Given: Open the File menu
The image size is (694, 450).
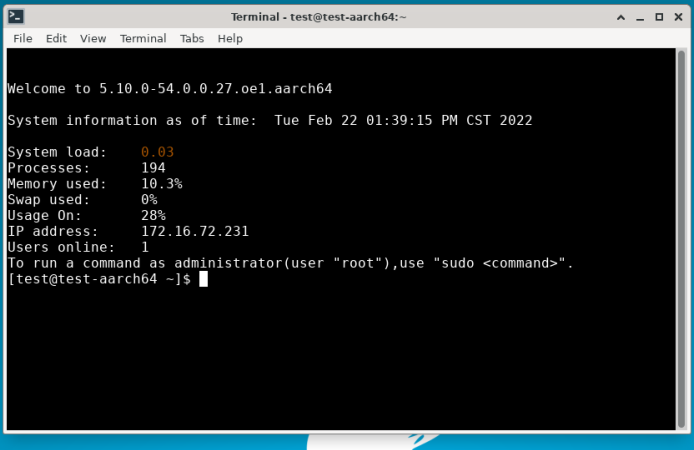Looking at the screenshot, I should coord(23,38).
